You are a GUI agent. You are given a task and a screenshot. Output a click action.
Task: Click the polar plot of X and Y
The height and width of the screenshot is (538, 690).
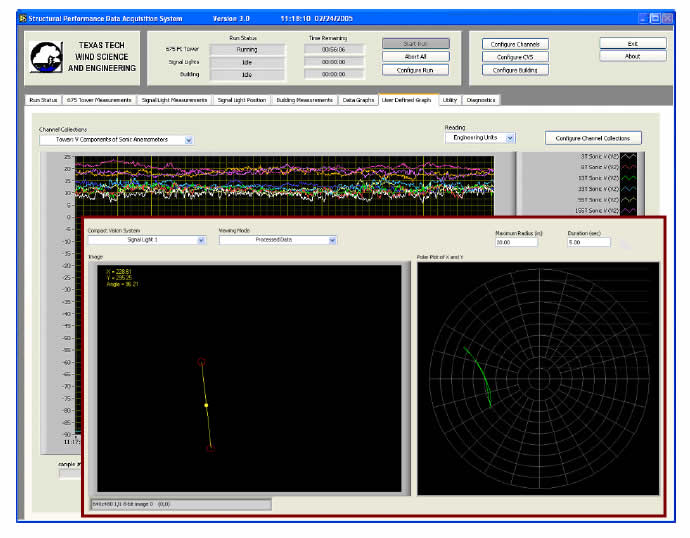tap(538, 379)
